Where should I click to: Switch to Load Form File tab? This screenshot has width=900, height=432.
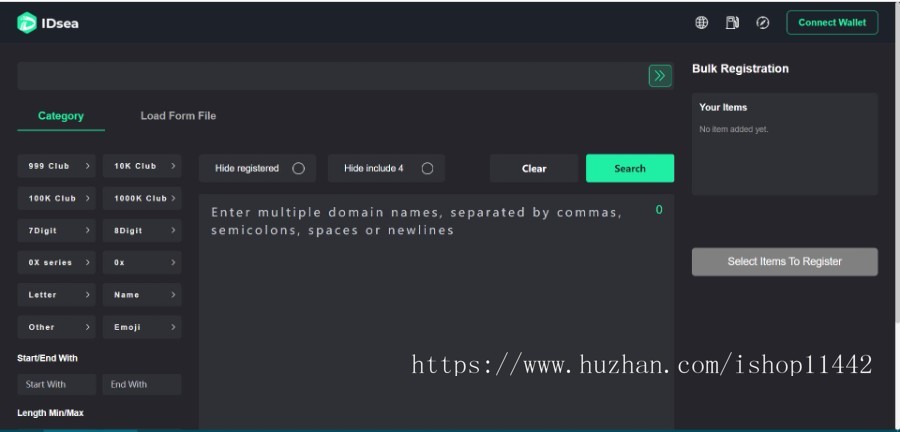click(x=178, y=116)
